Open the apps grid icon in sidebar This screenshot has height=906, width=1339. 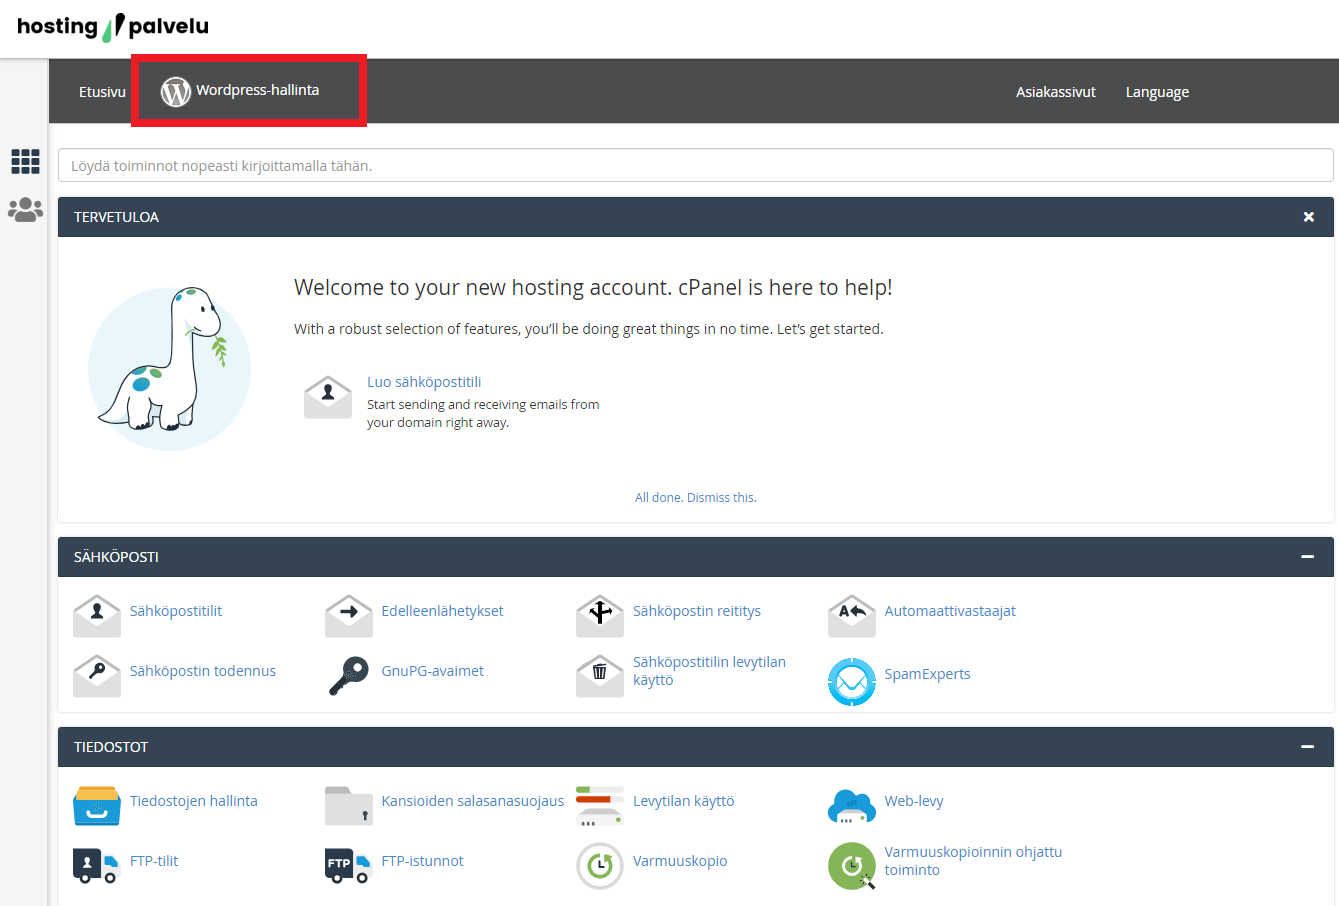click(x=25, y=161)
